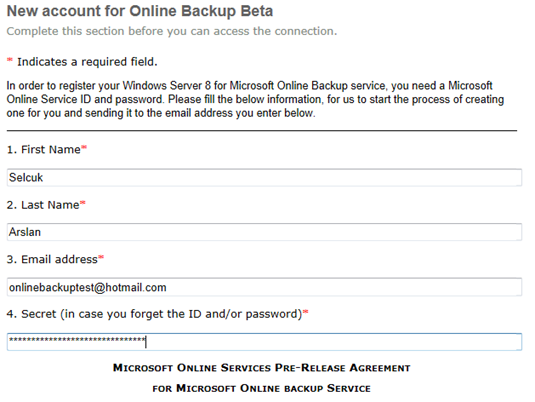Click the "Indicates a required field" note
The image size is (535, 402).
[x=87, y=62]
